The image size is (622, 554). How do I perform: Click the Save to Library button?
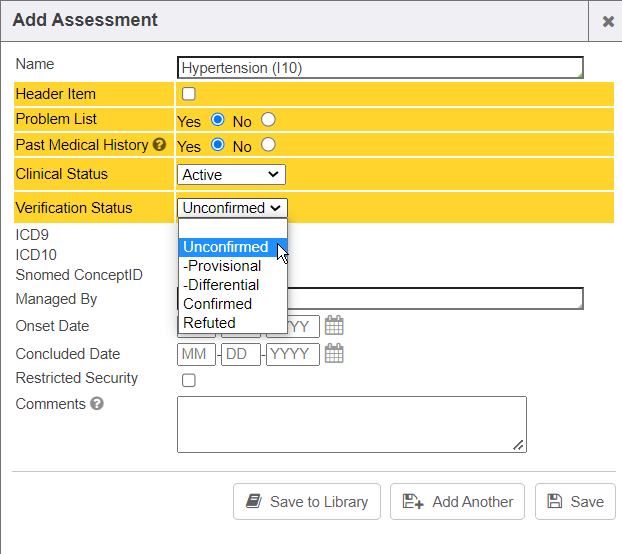tap(307, 502)
